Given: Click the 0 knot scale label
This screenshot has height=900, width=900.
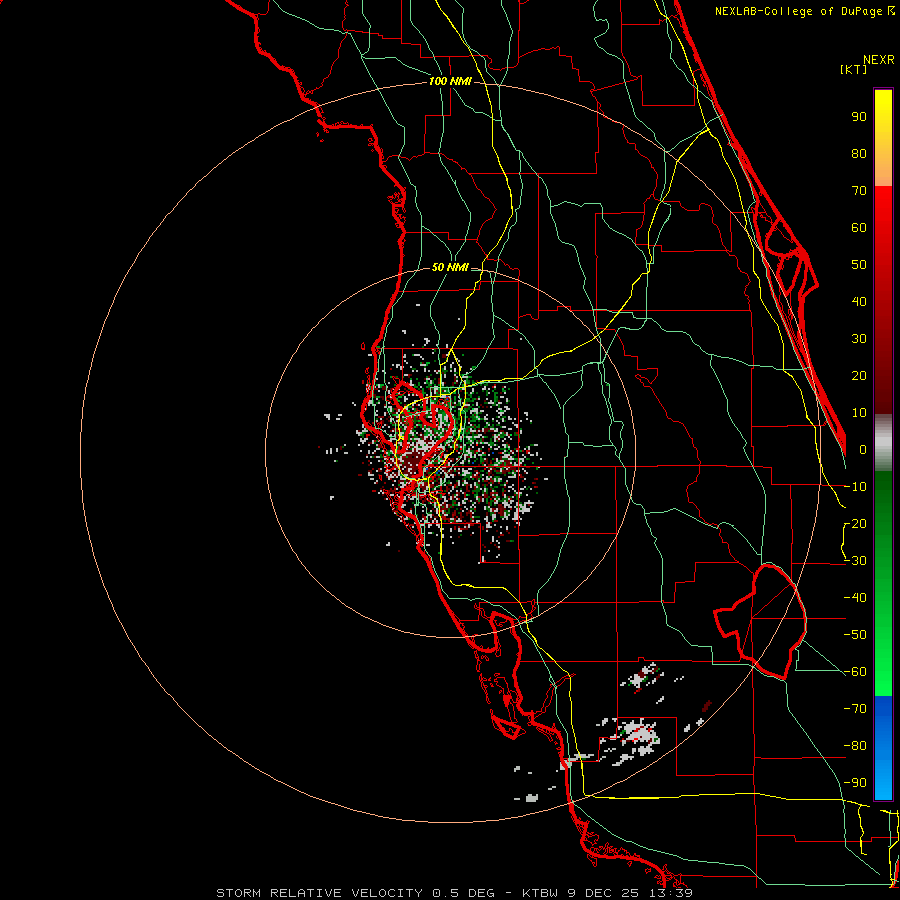Looking at the screenshot, I should (863, 449).
